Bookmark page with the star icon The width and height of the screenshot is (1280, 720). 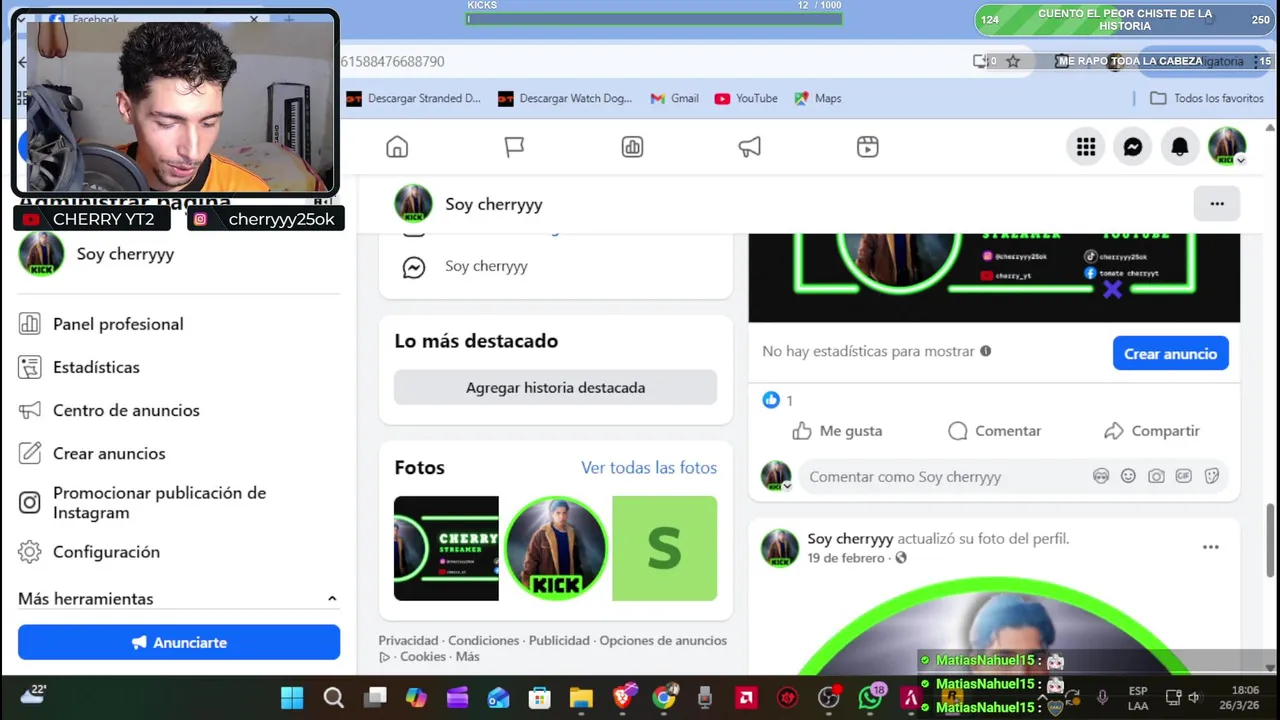point(1013,61)
